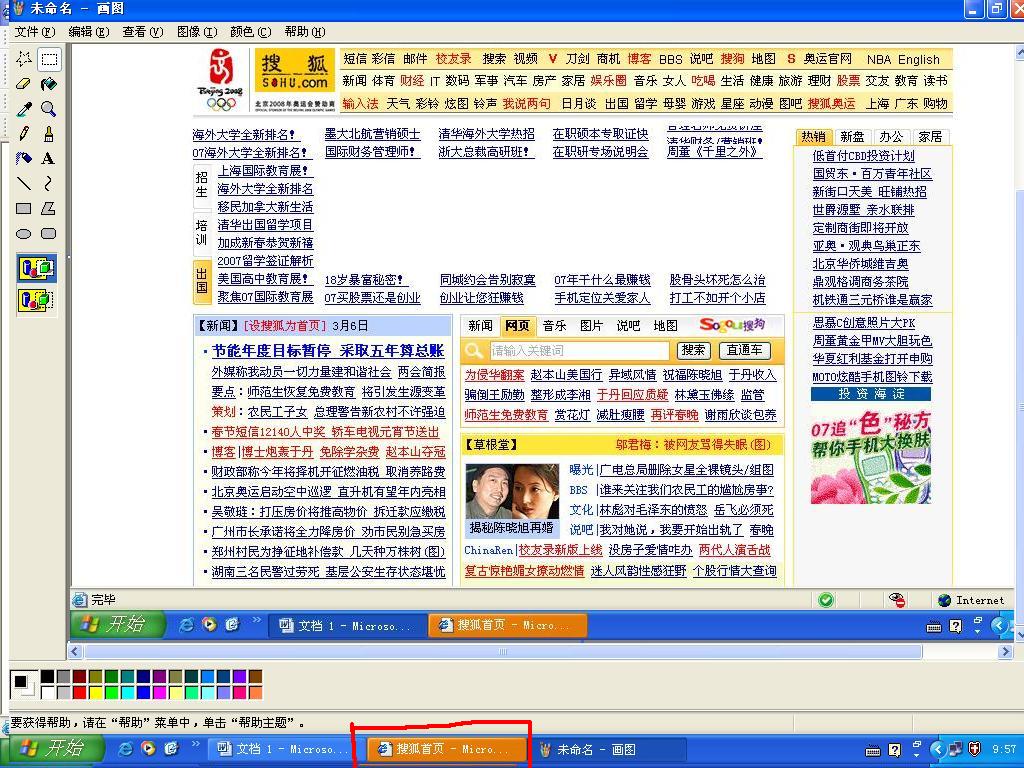Open the 文件(F) menu

pos(35,31)
